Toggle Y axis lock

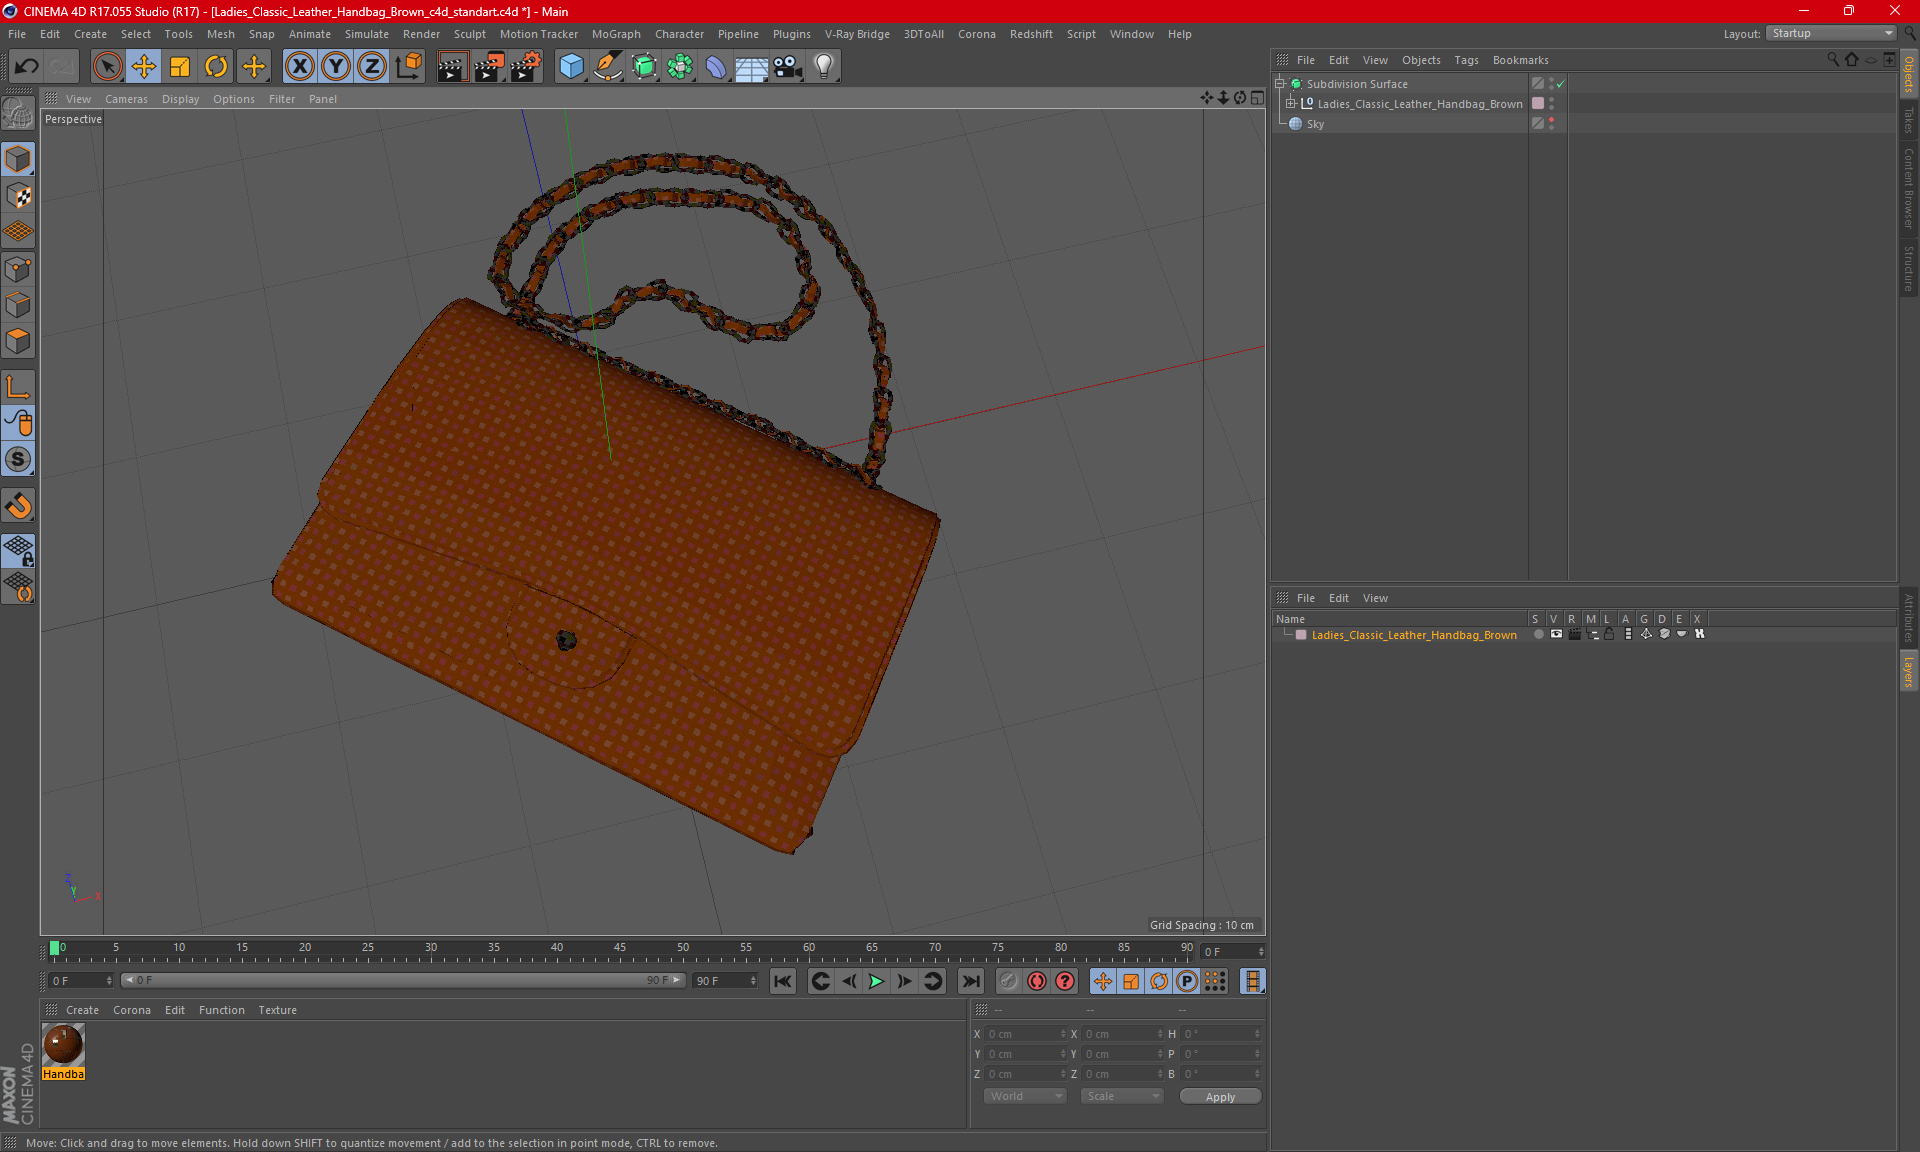pyautogui.click(x=336, y=66)
